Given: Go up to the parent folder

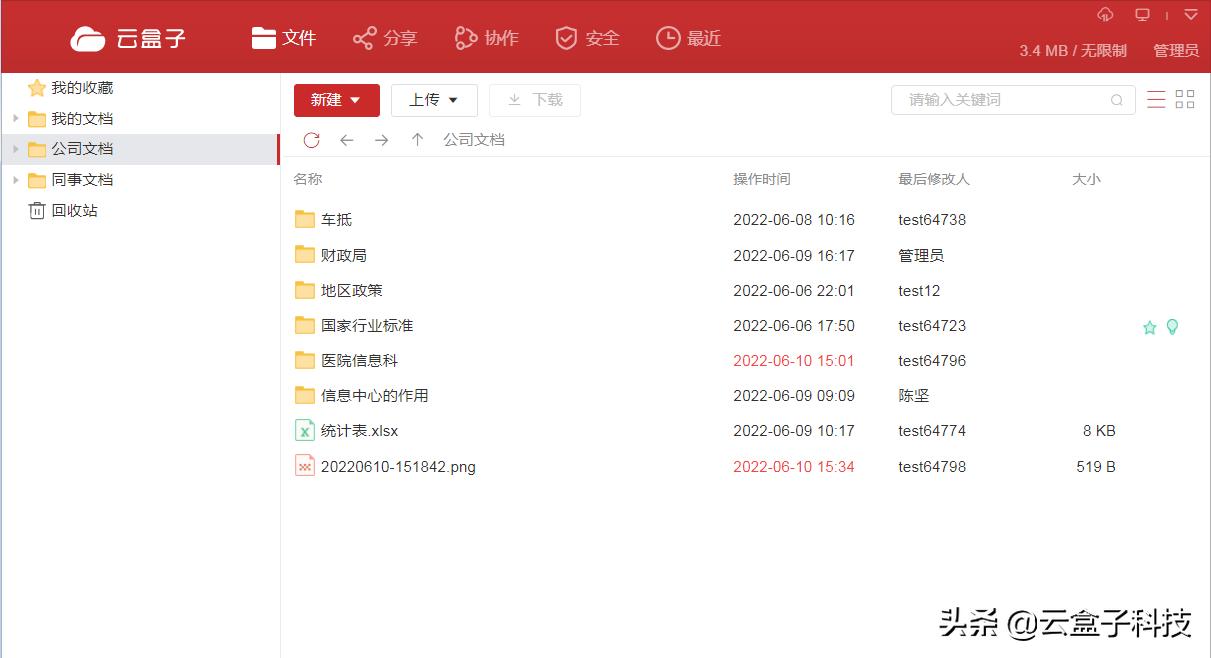Looking at the screenshot, I should [417, 140].
